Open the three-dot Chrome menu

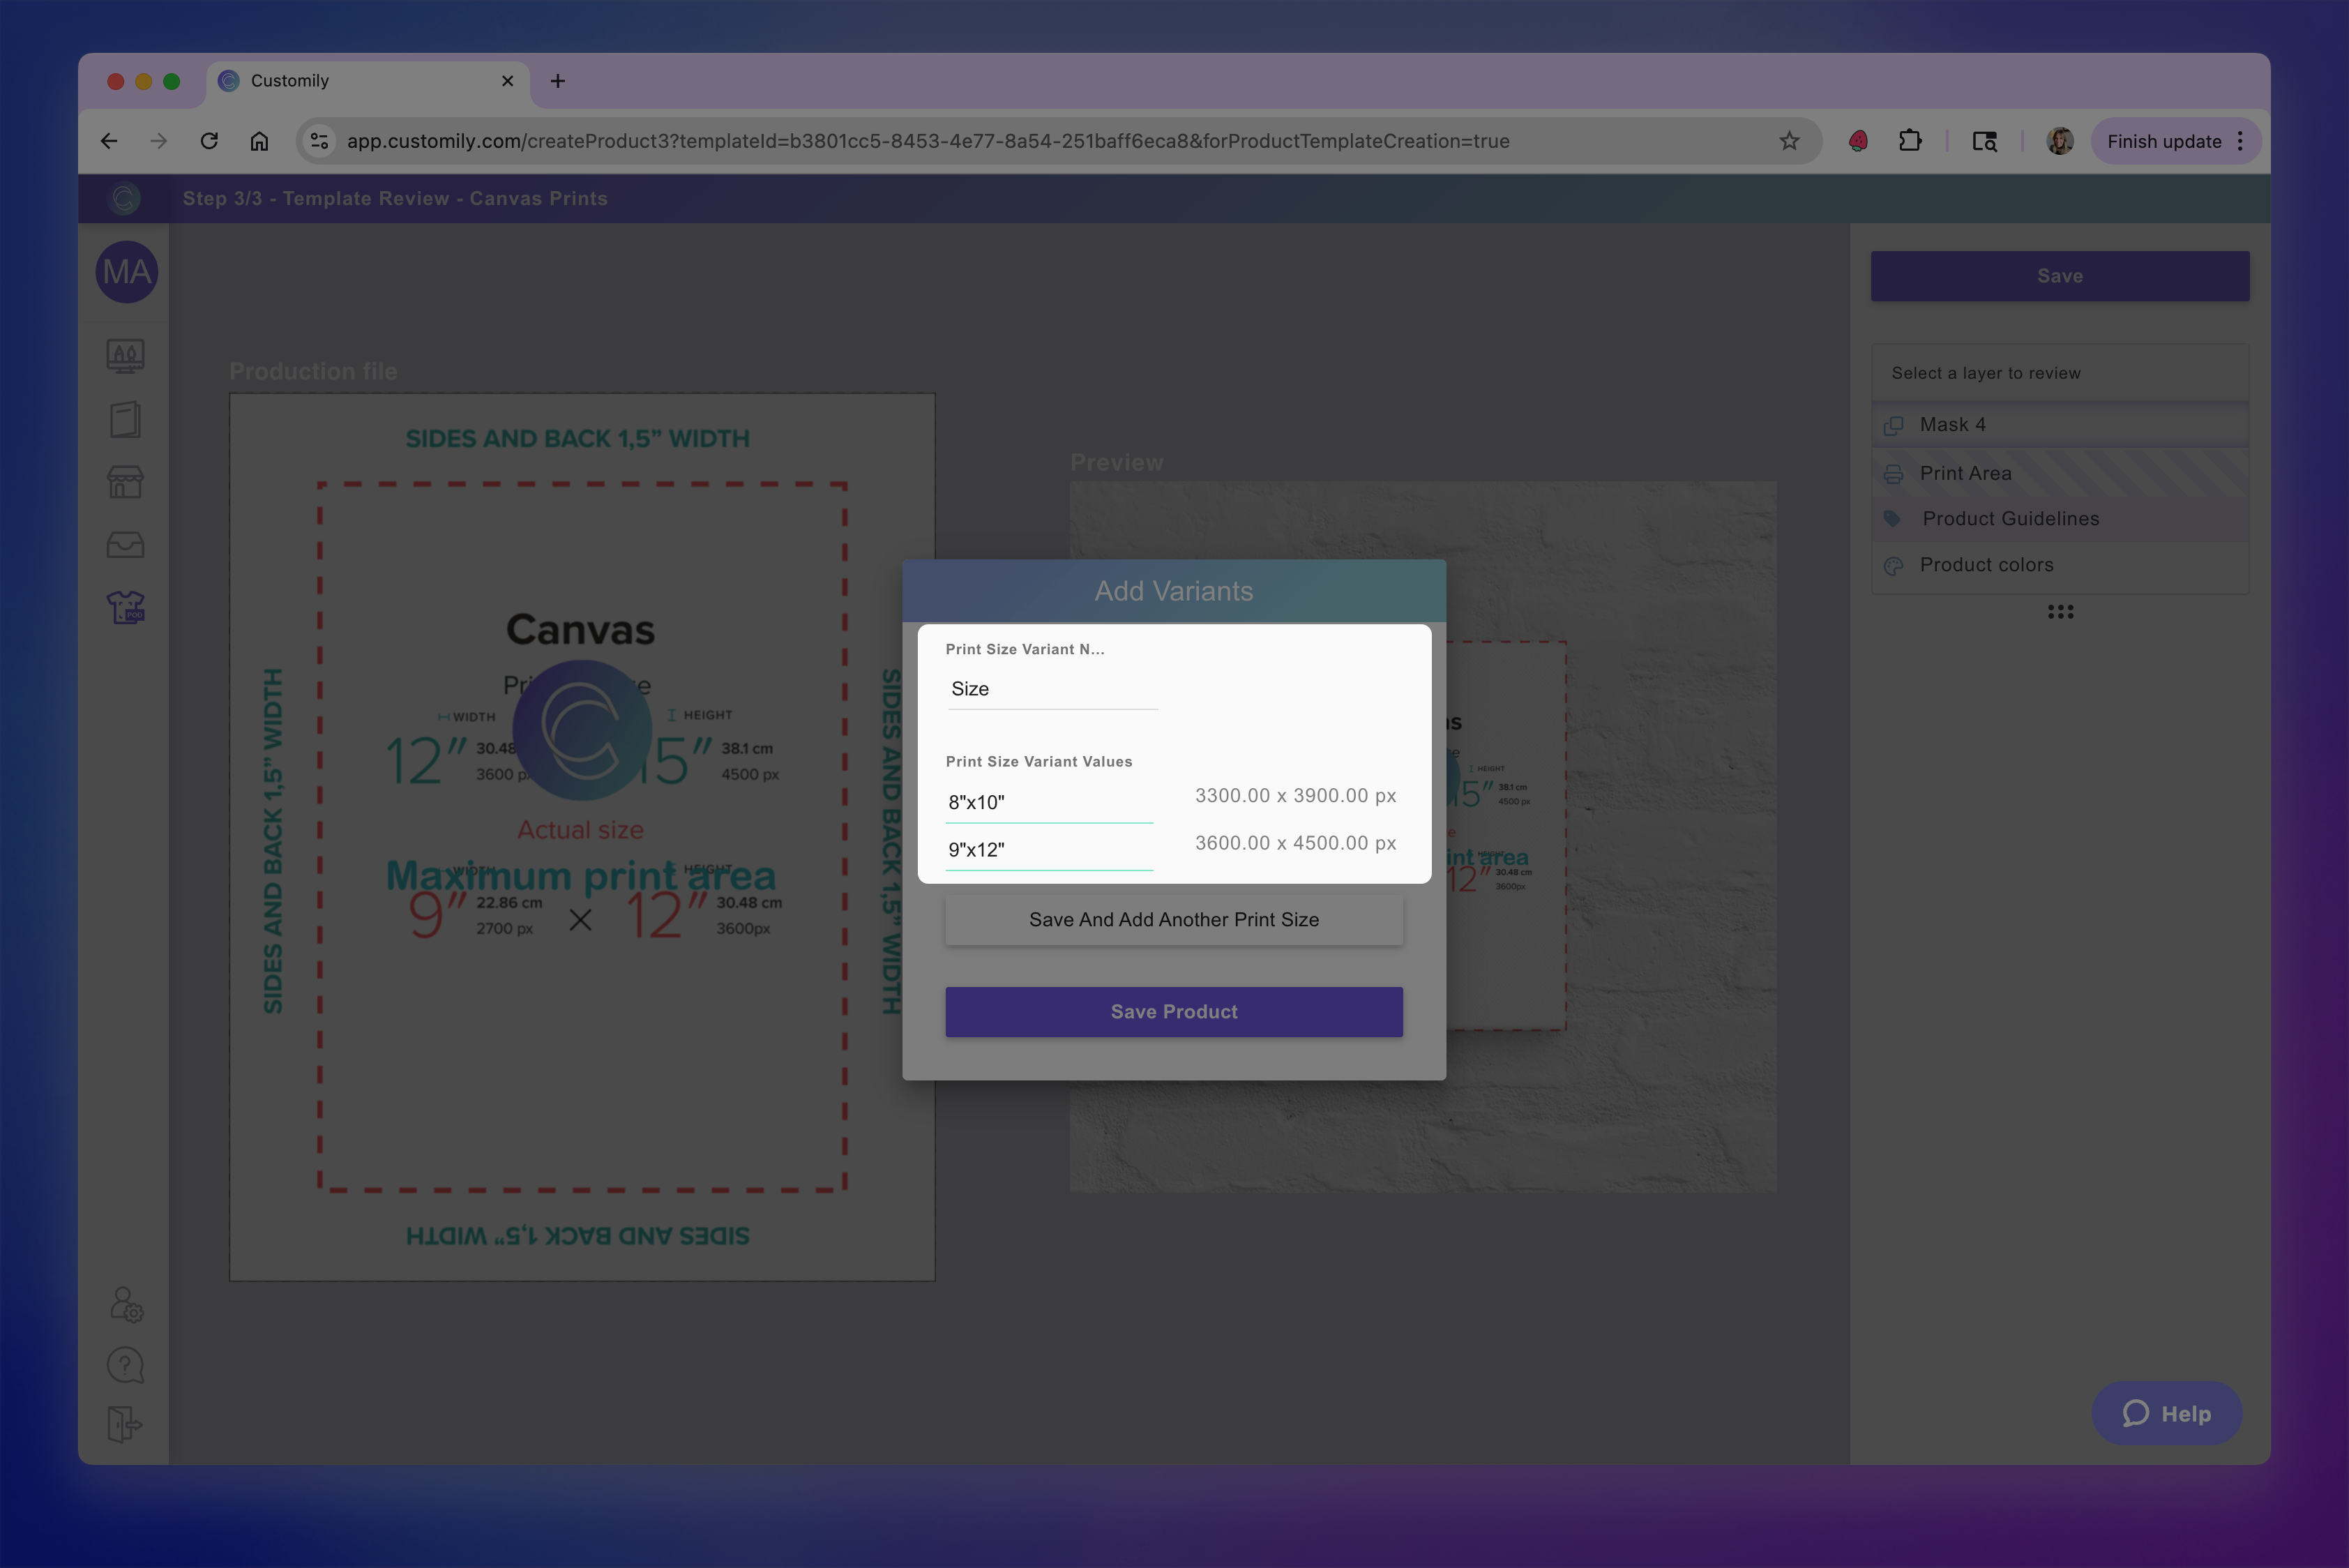coord(2240,141)
